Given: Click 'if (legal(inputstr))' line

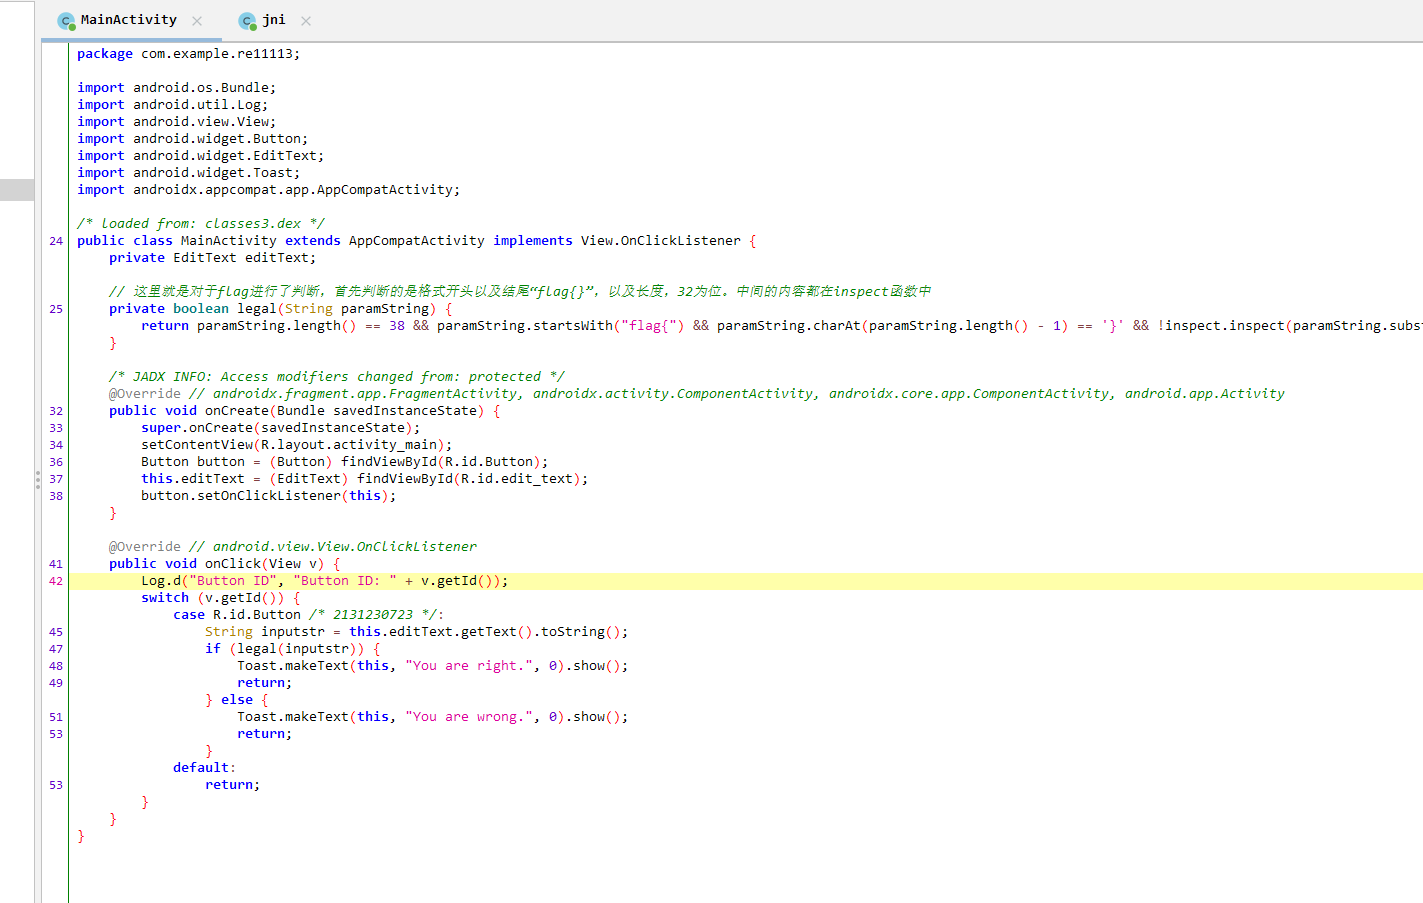Looking at the screenshot, I should coord(292,649).
